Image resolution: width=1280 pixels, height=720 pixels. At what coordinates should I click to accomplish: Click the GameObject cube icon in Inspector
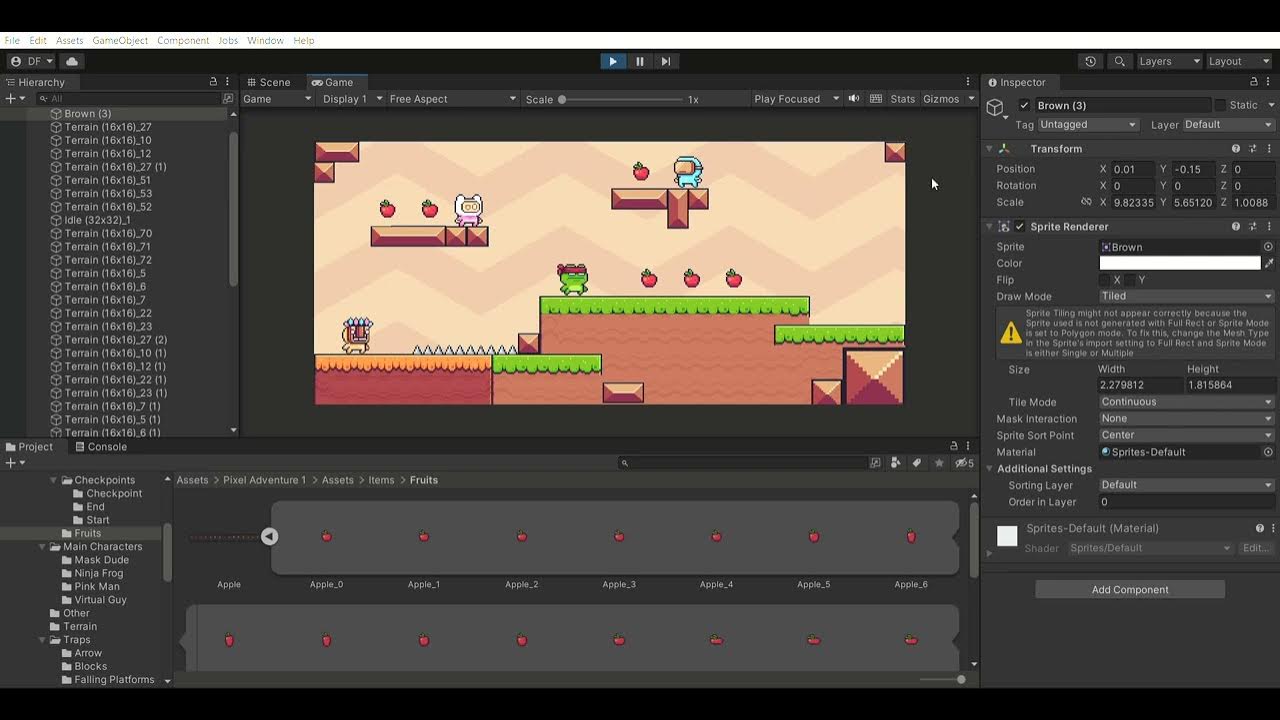[995, 107]
